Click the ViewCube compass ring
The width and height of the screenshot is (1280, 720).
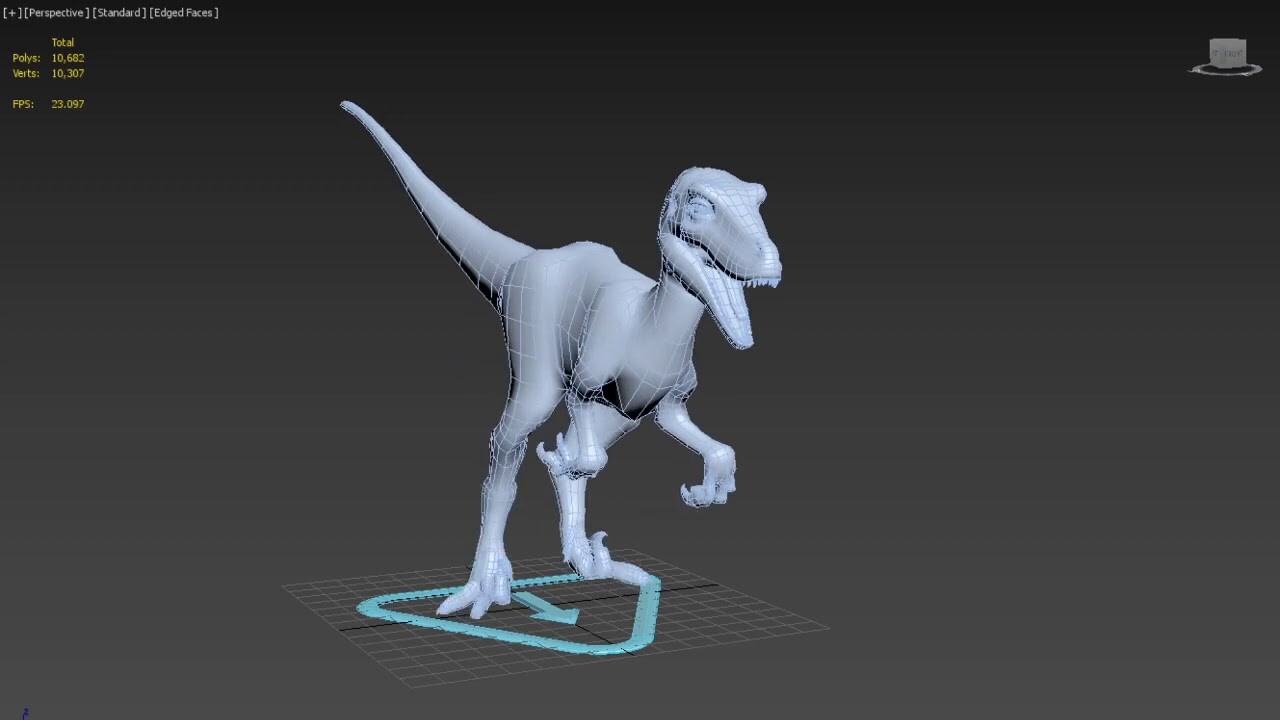1225,74
